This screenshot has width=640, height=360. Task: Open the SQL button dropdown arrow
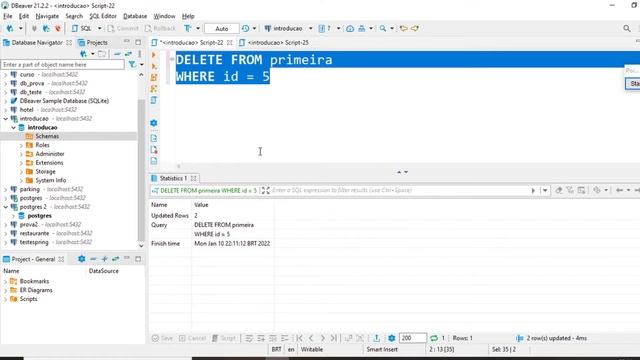point(99,29)
